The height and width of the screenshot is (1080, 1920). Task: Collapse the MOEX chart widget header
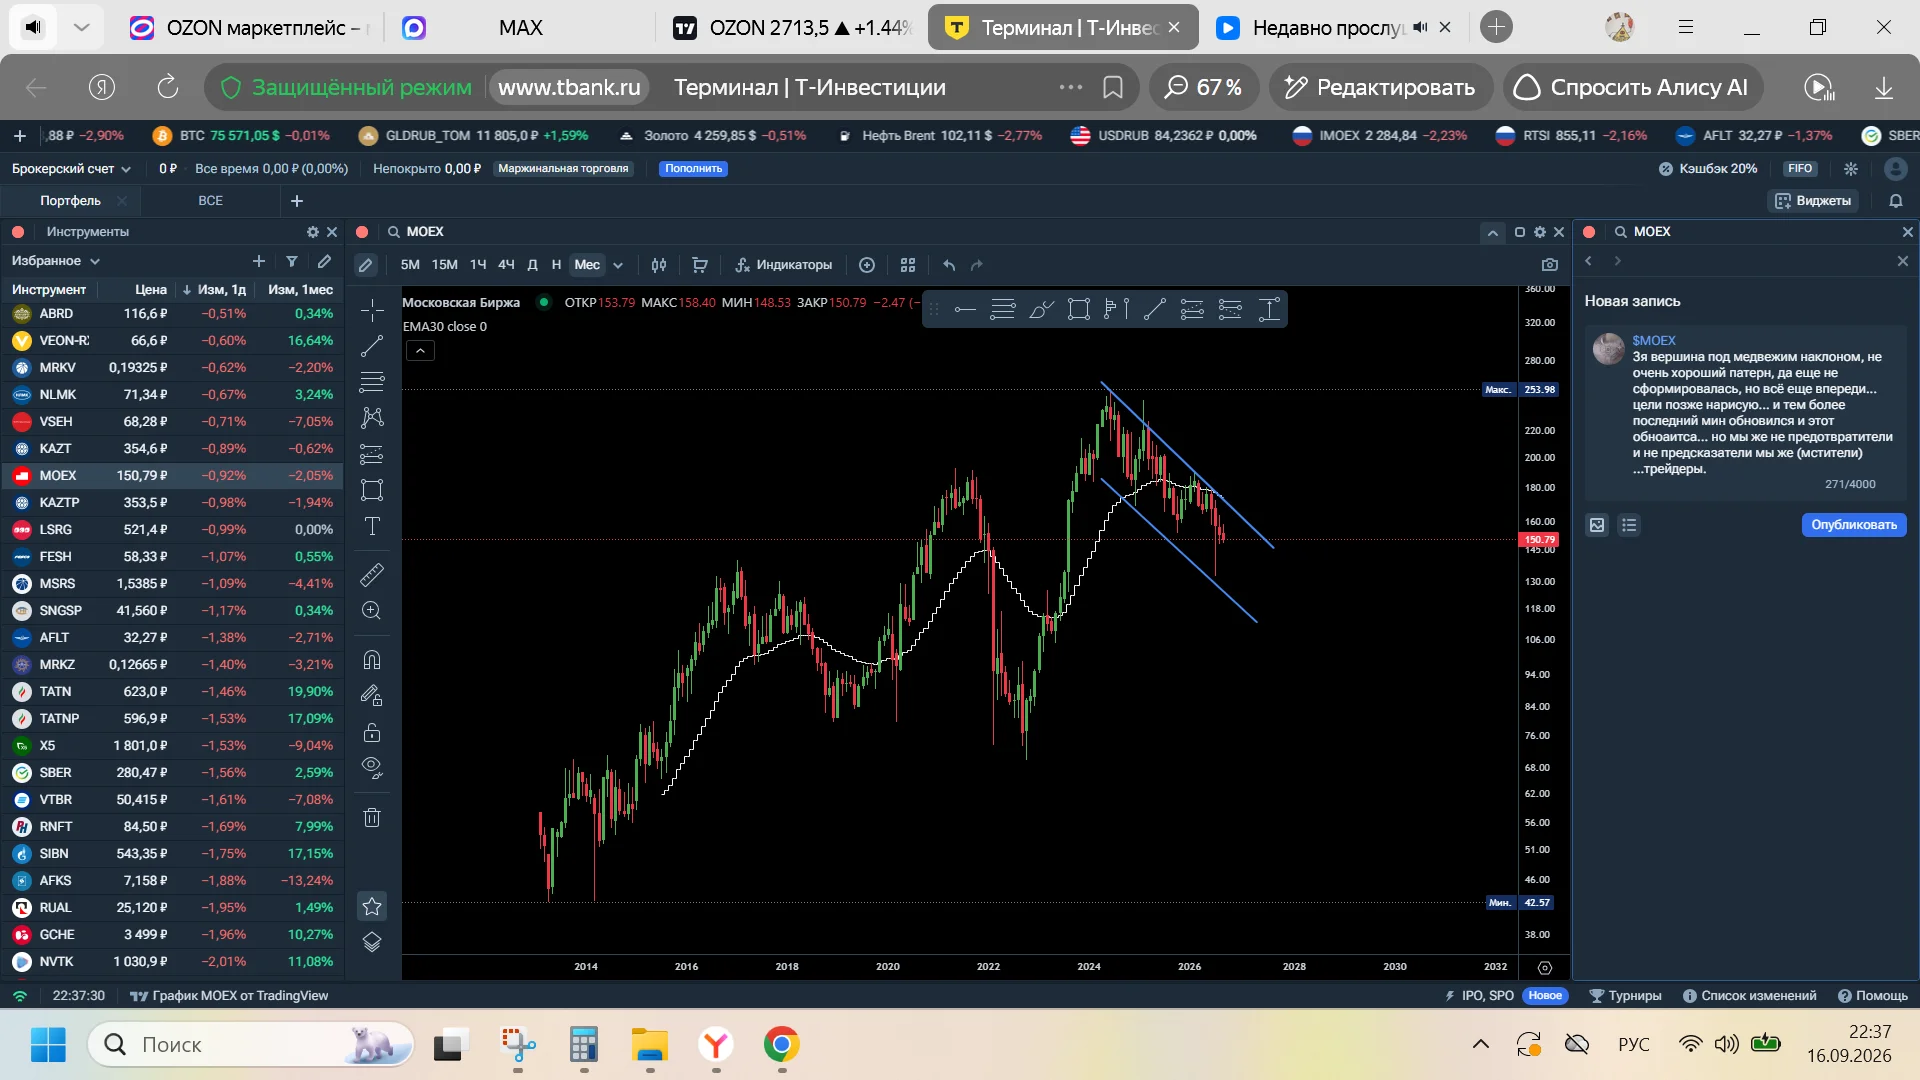point(1493,232)
